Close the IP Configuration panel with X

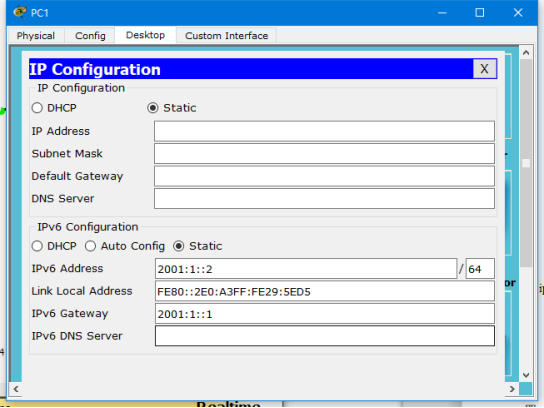tap(484, 69)
